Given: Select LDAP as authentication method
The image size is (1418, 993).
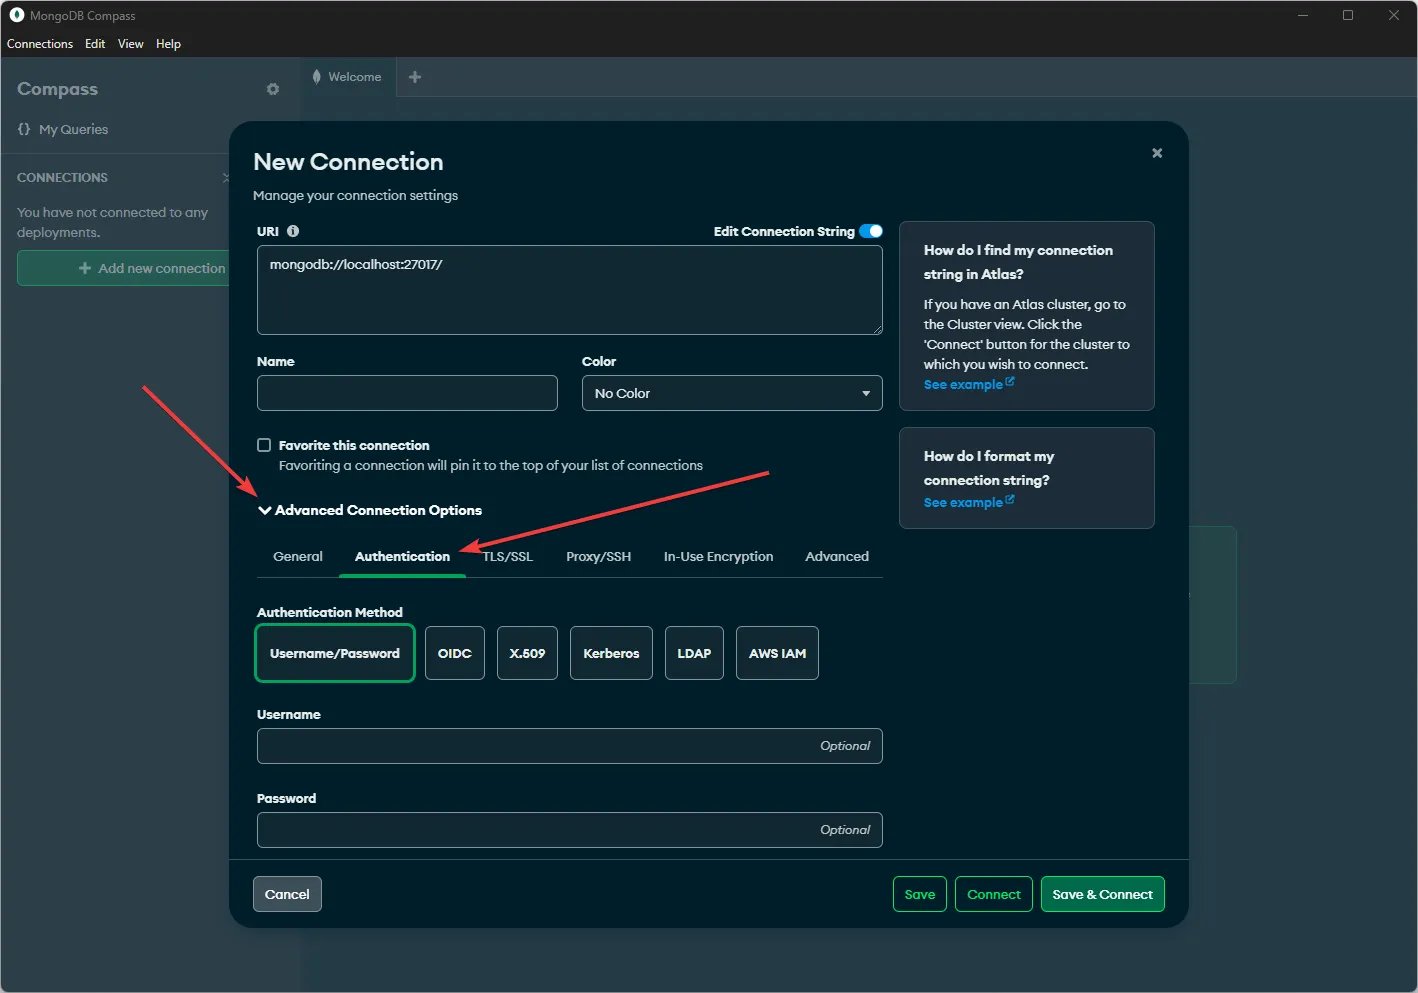Looking at the screenshot, I should [694, 653].
